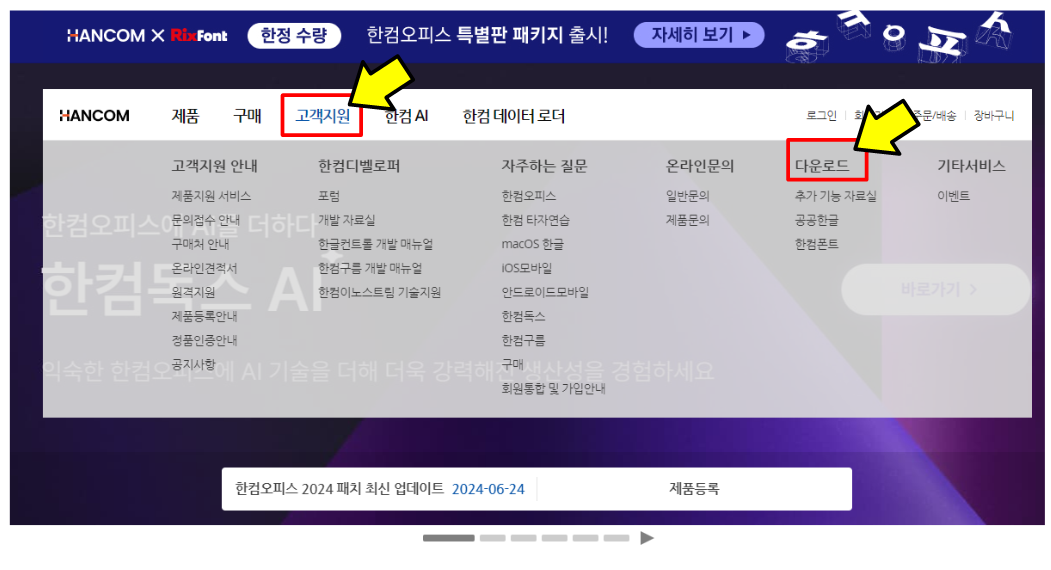Open 제품문의 link

pyautogui.click(x=688, y=220)
